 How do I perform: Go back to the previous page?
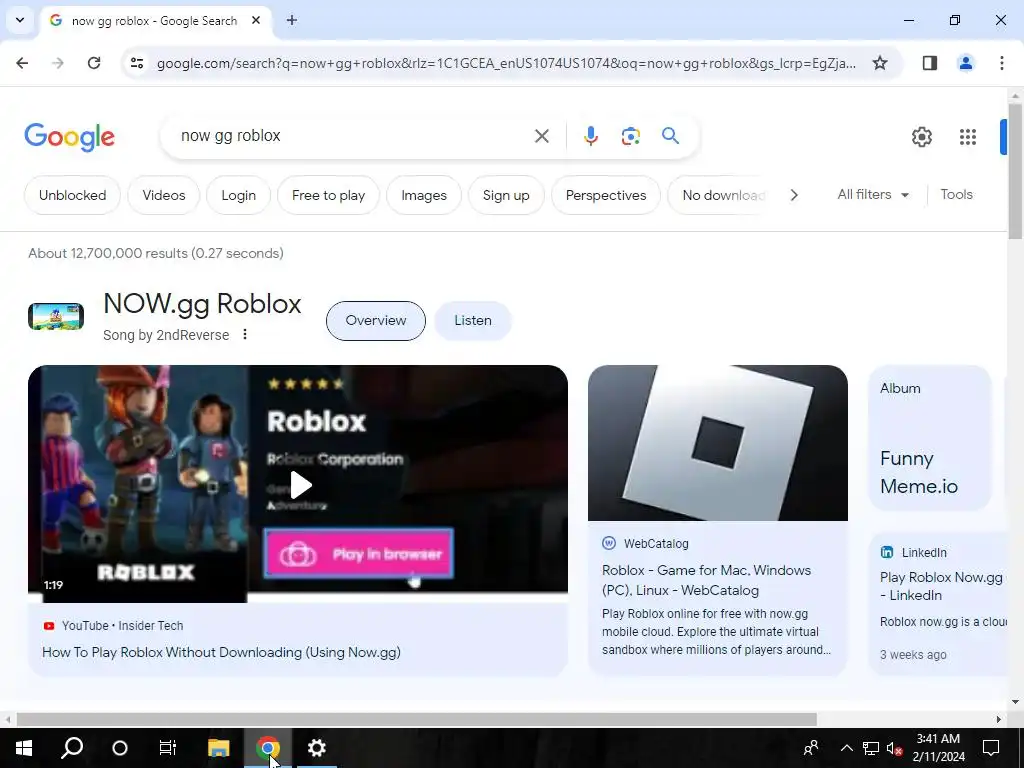[x=22, y=63]
